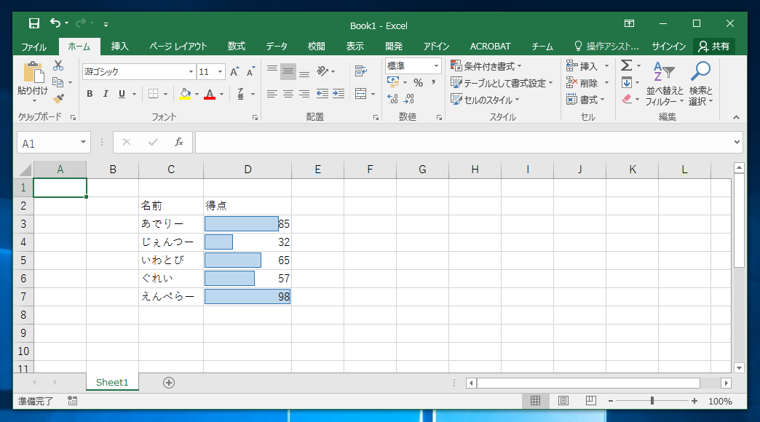Click the 条件付き書式 button

(x=486, y=66)
